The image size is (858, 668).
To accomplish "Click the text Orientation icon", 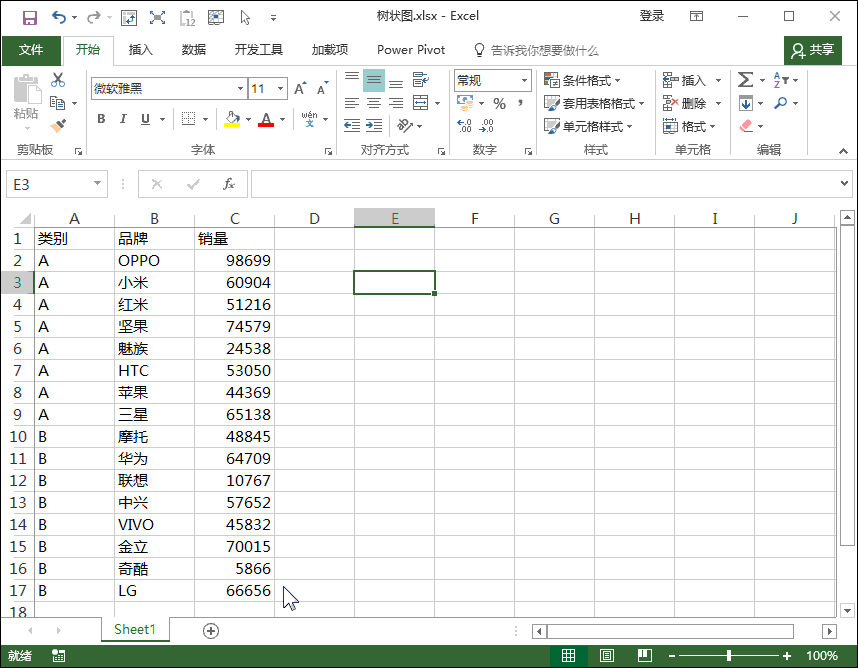I will 405,126.
